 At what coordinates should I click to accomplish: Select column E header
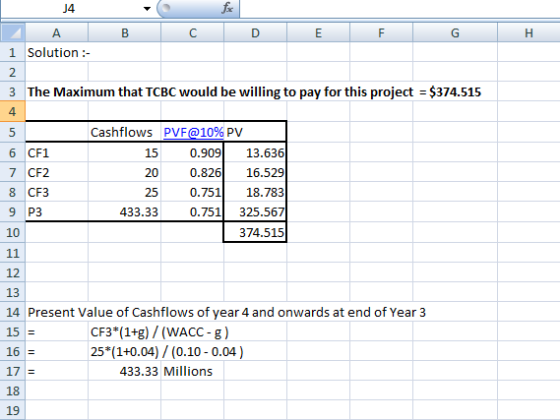318,33
